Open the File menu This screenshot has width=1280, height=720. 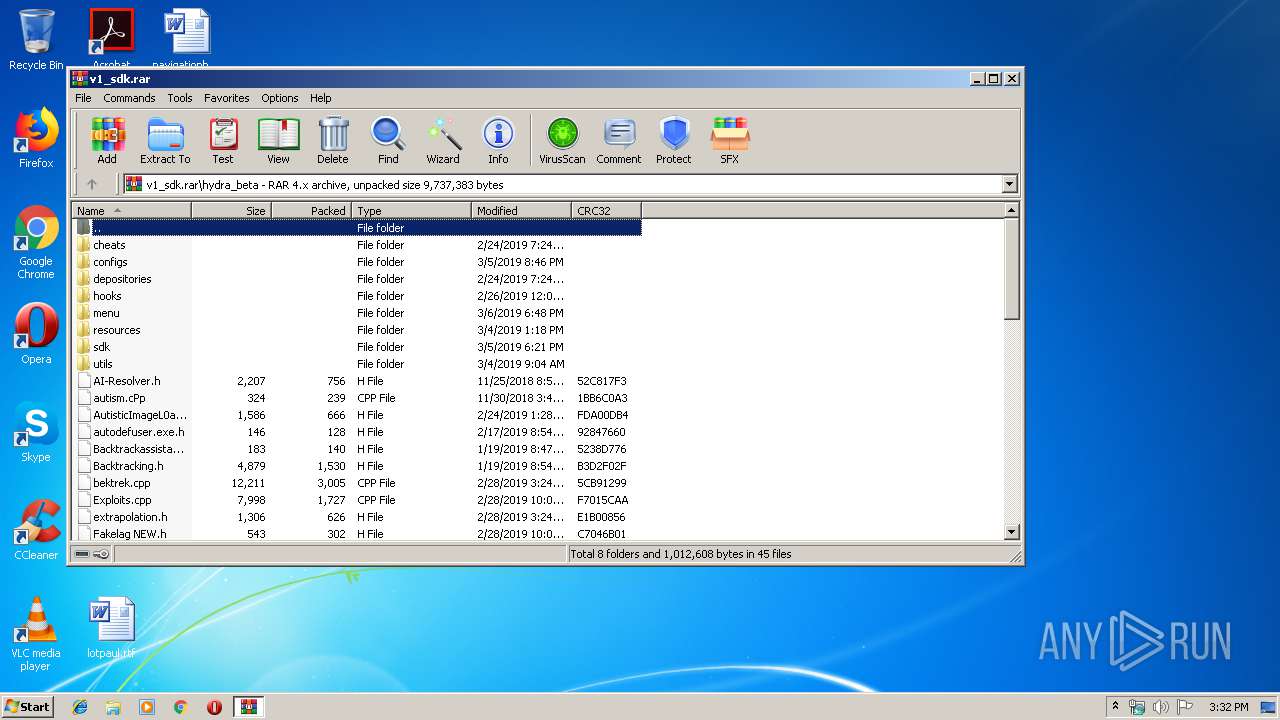coord(83,98)
